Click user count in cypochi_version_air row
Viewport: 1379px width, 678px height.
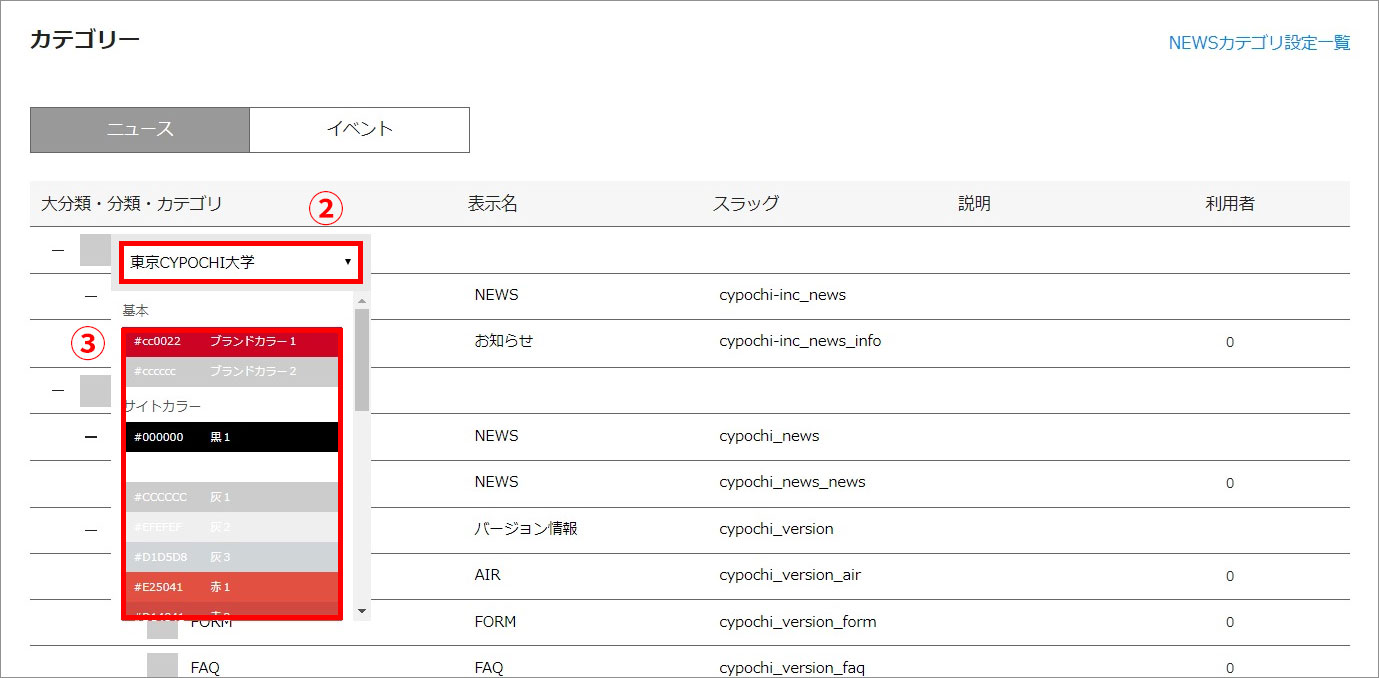click(x=1230, y=576)
